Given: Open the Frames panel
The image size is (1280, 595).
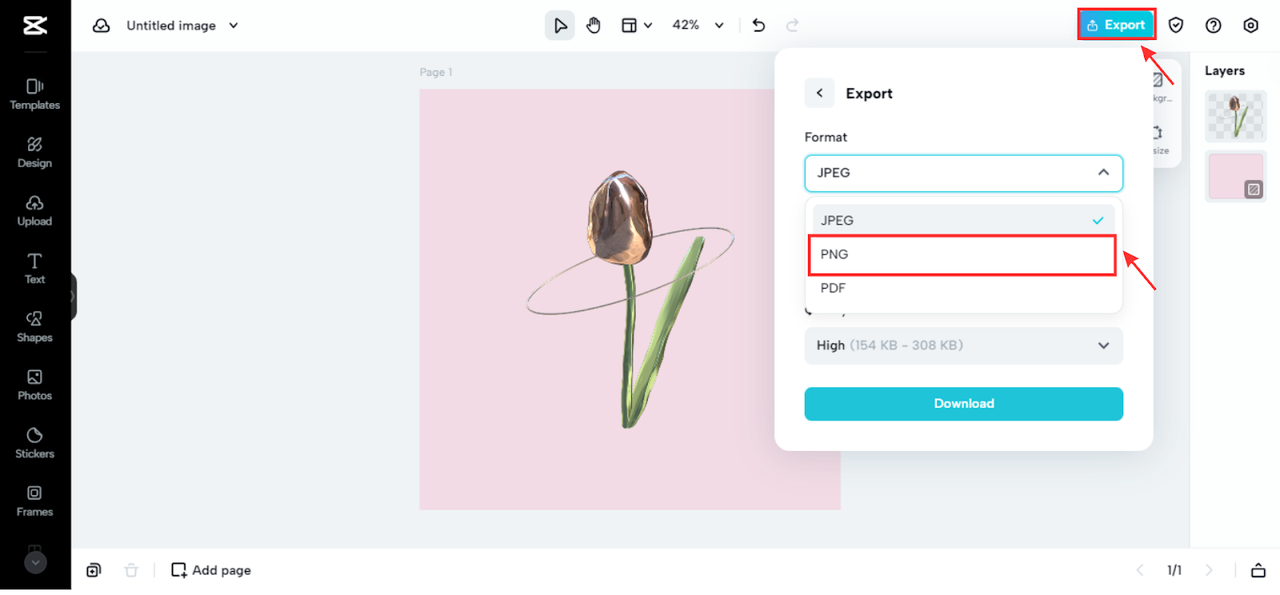Looking at the screenshot, I should pyautogui.click(x=35, y=500).
